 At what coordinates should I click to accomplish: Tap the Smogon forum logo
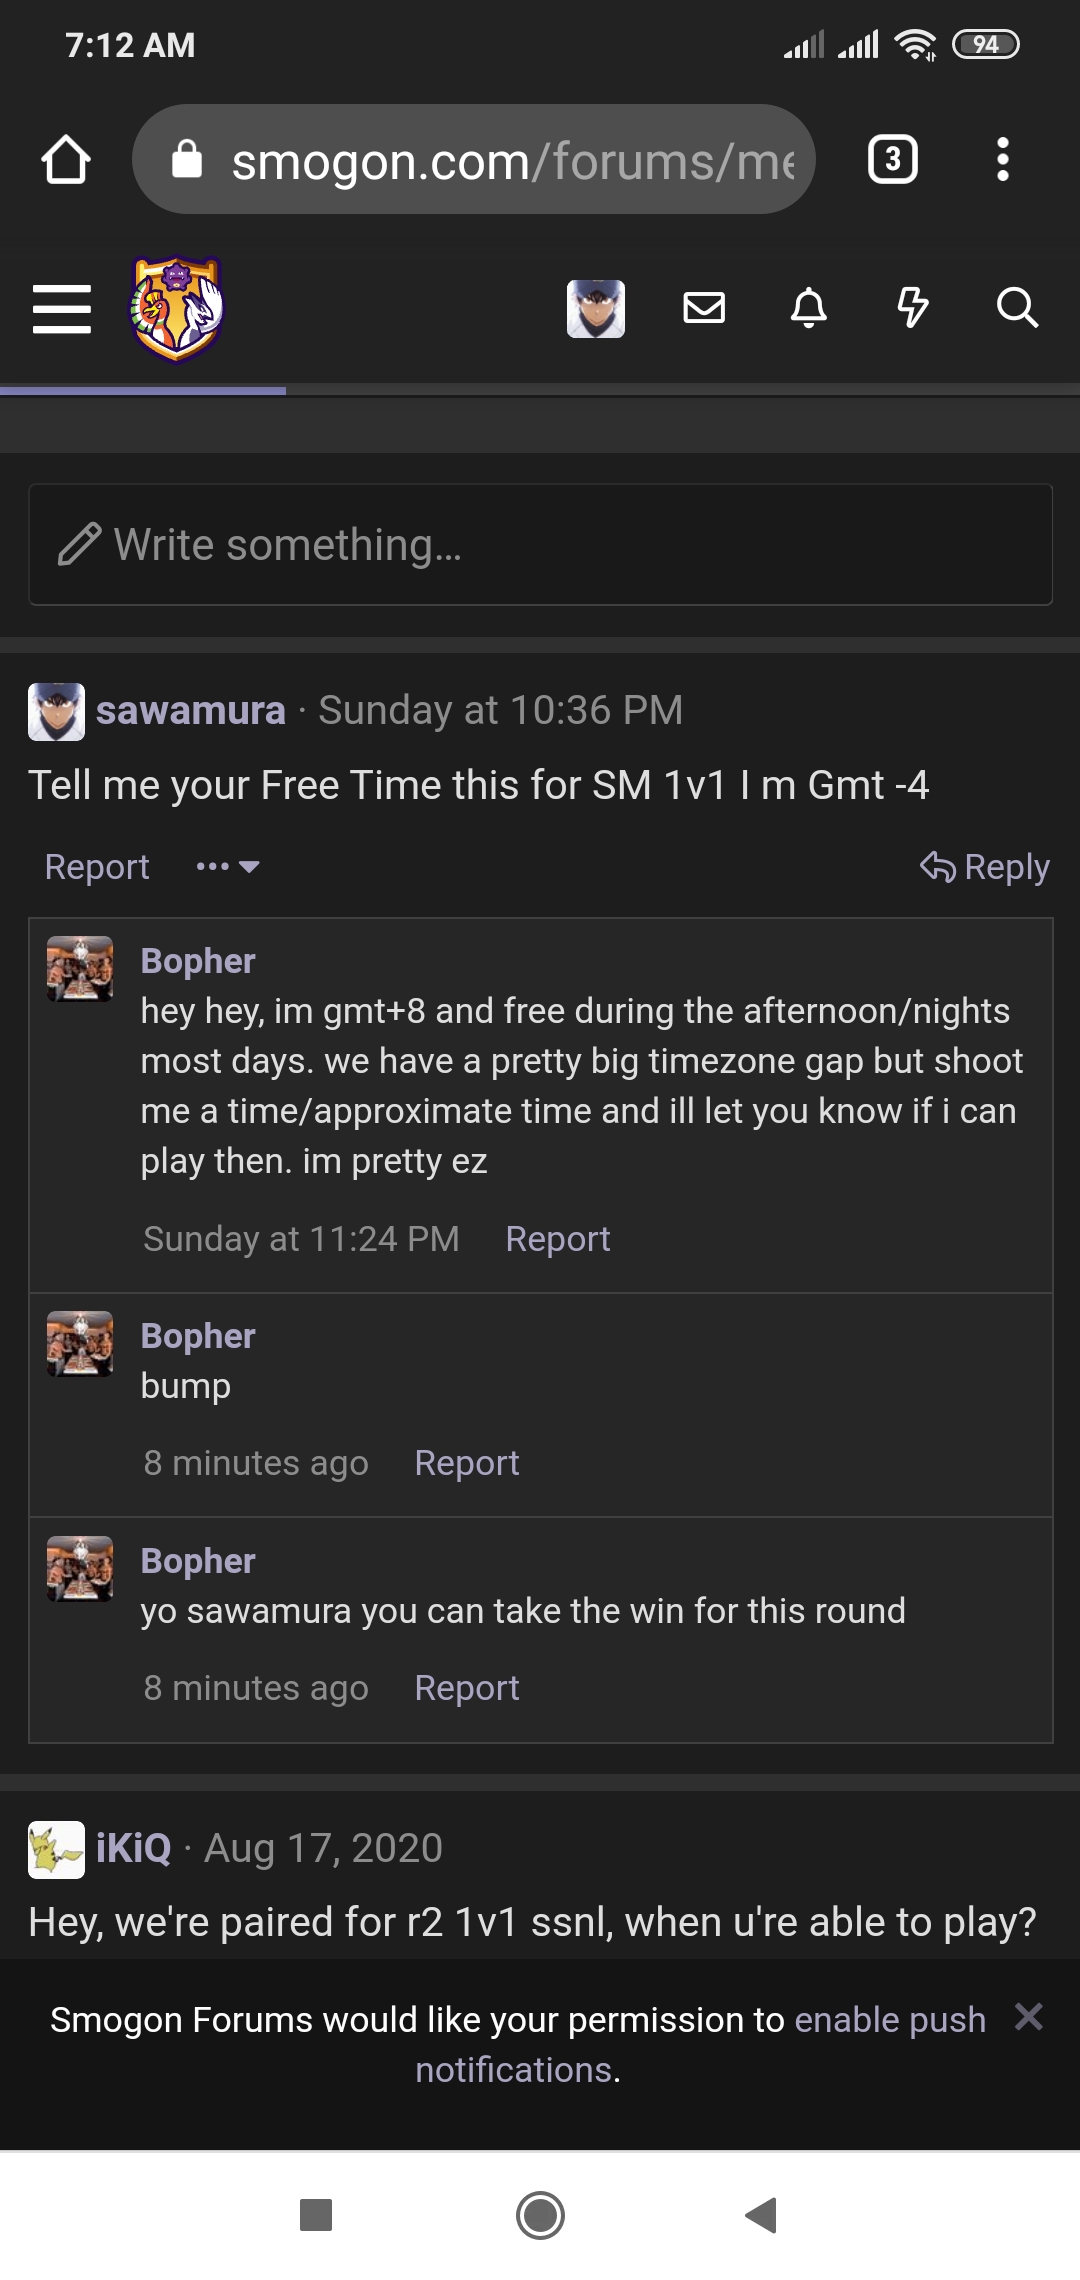[177, 308]
